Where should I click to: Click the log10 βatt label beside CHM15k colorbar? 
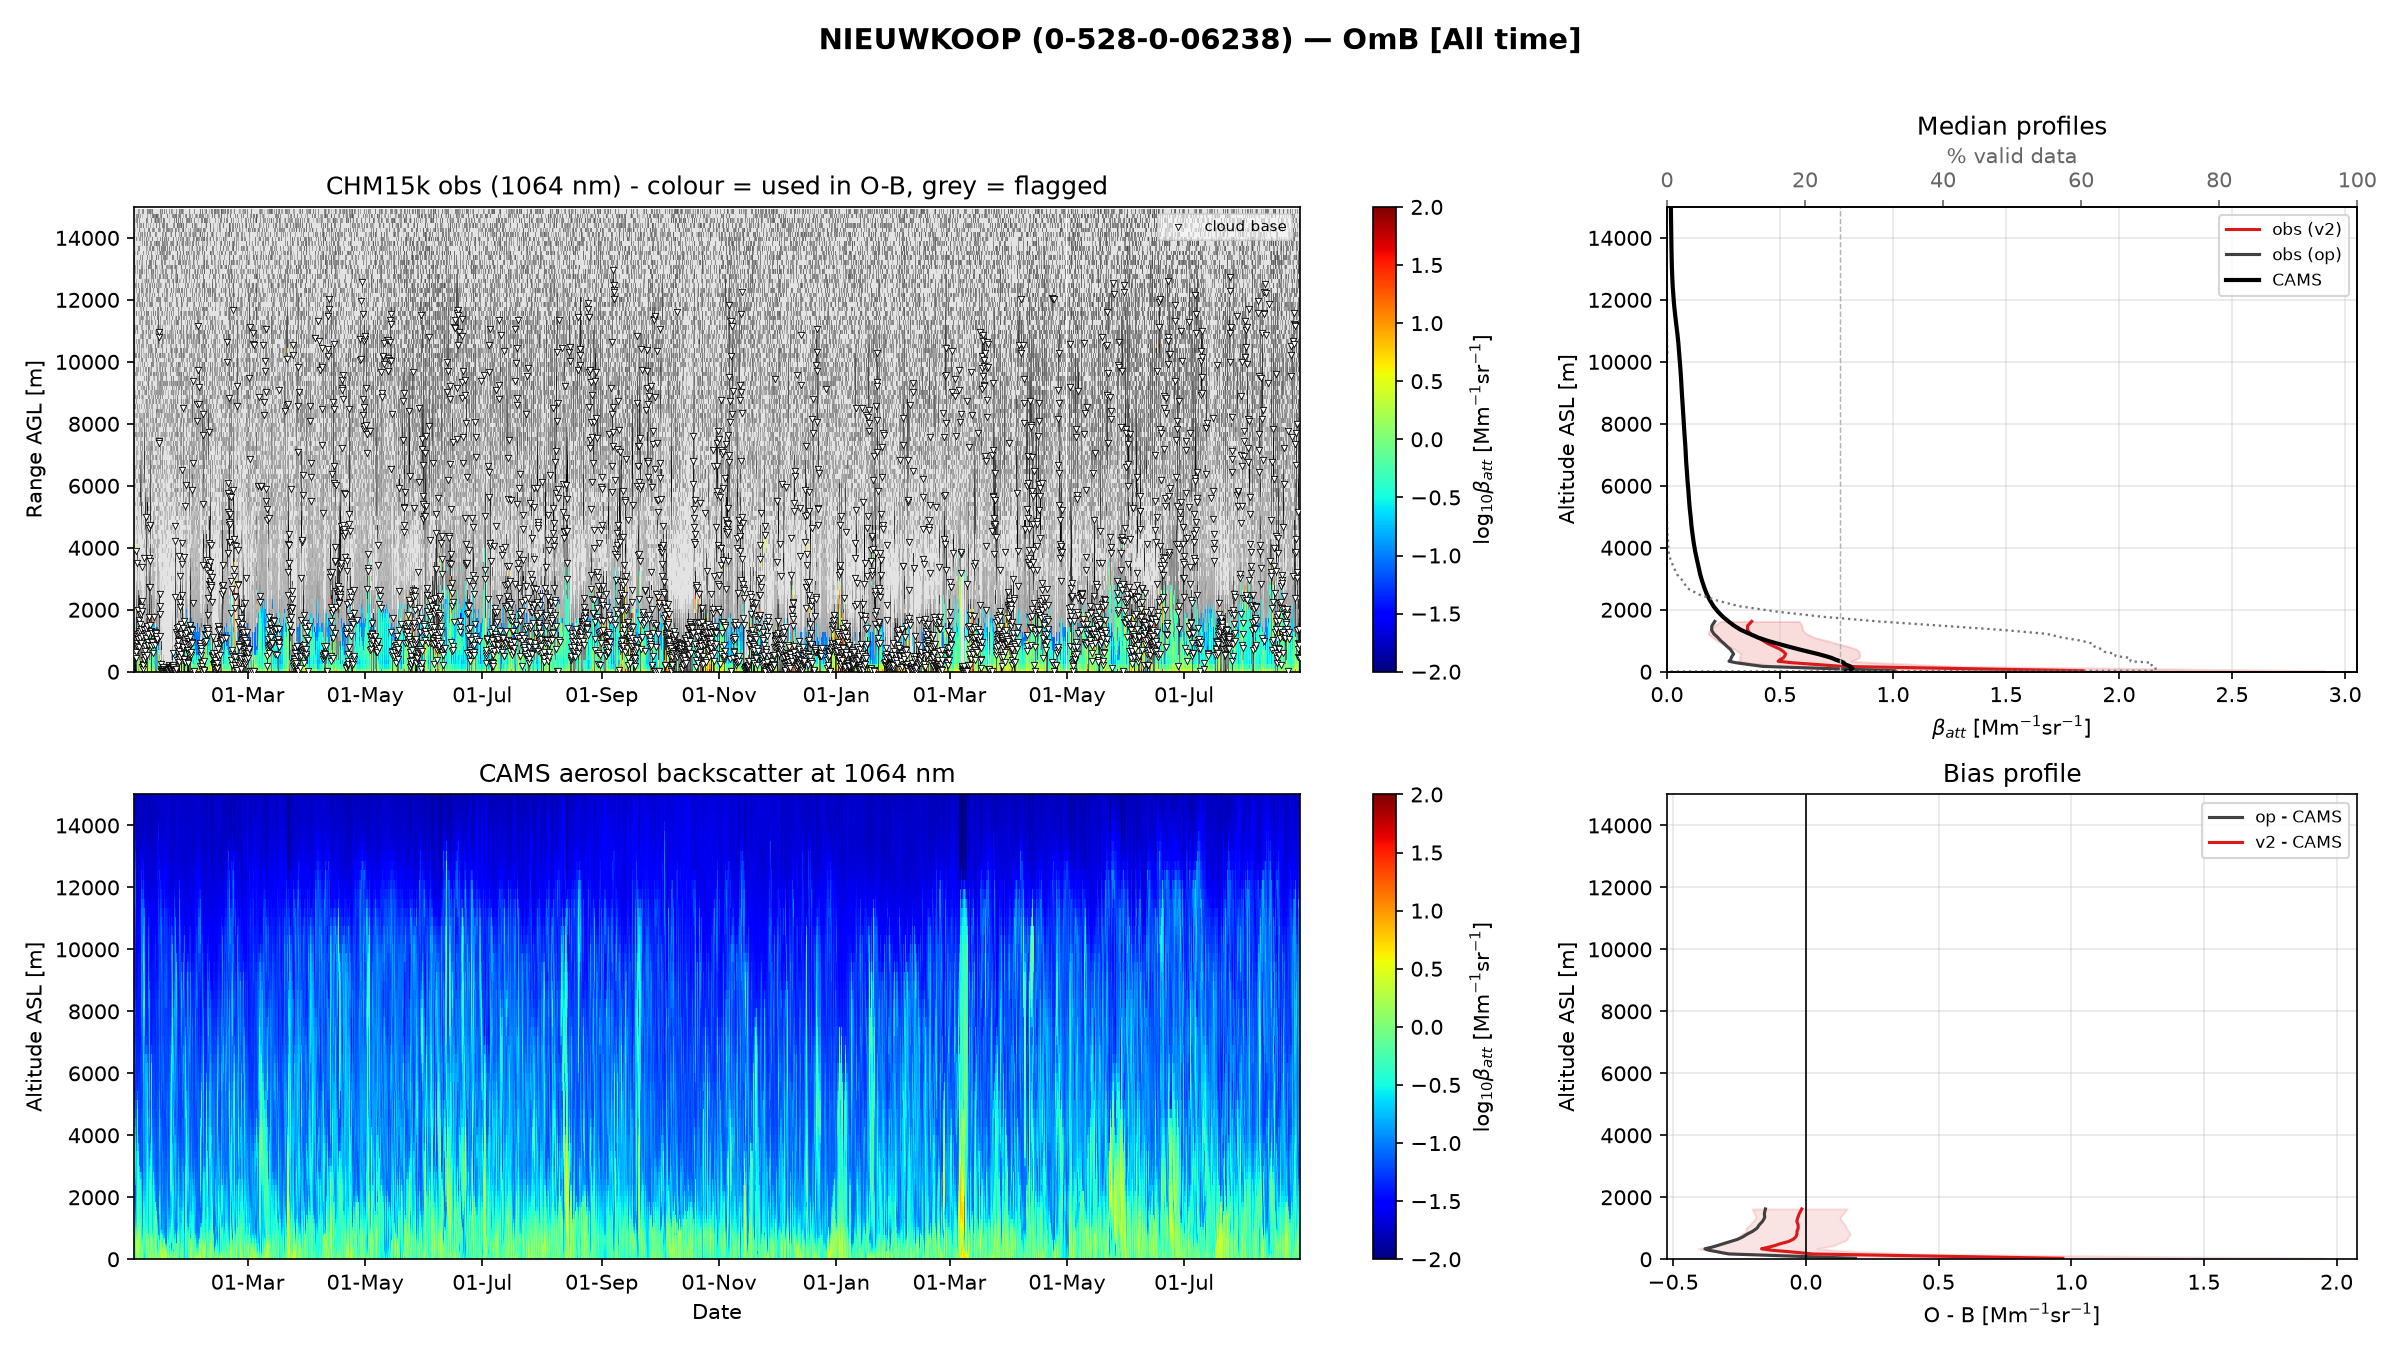pos(1482,439)
